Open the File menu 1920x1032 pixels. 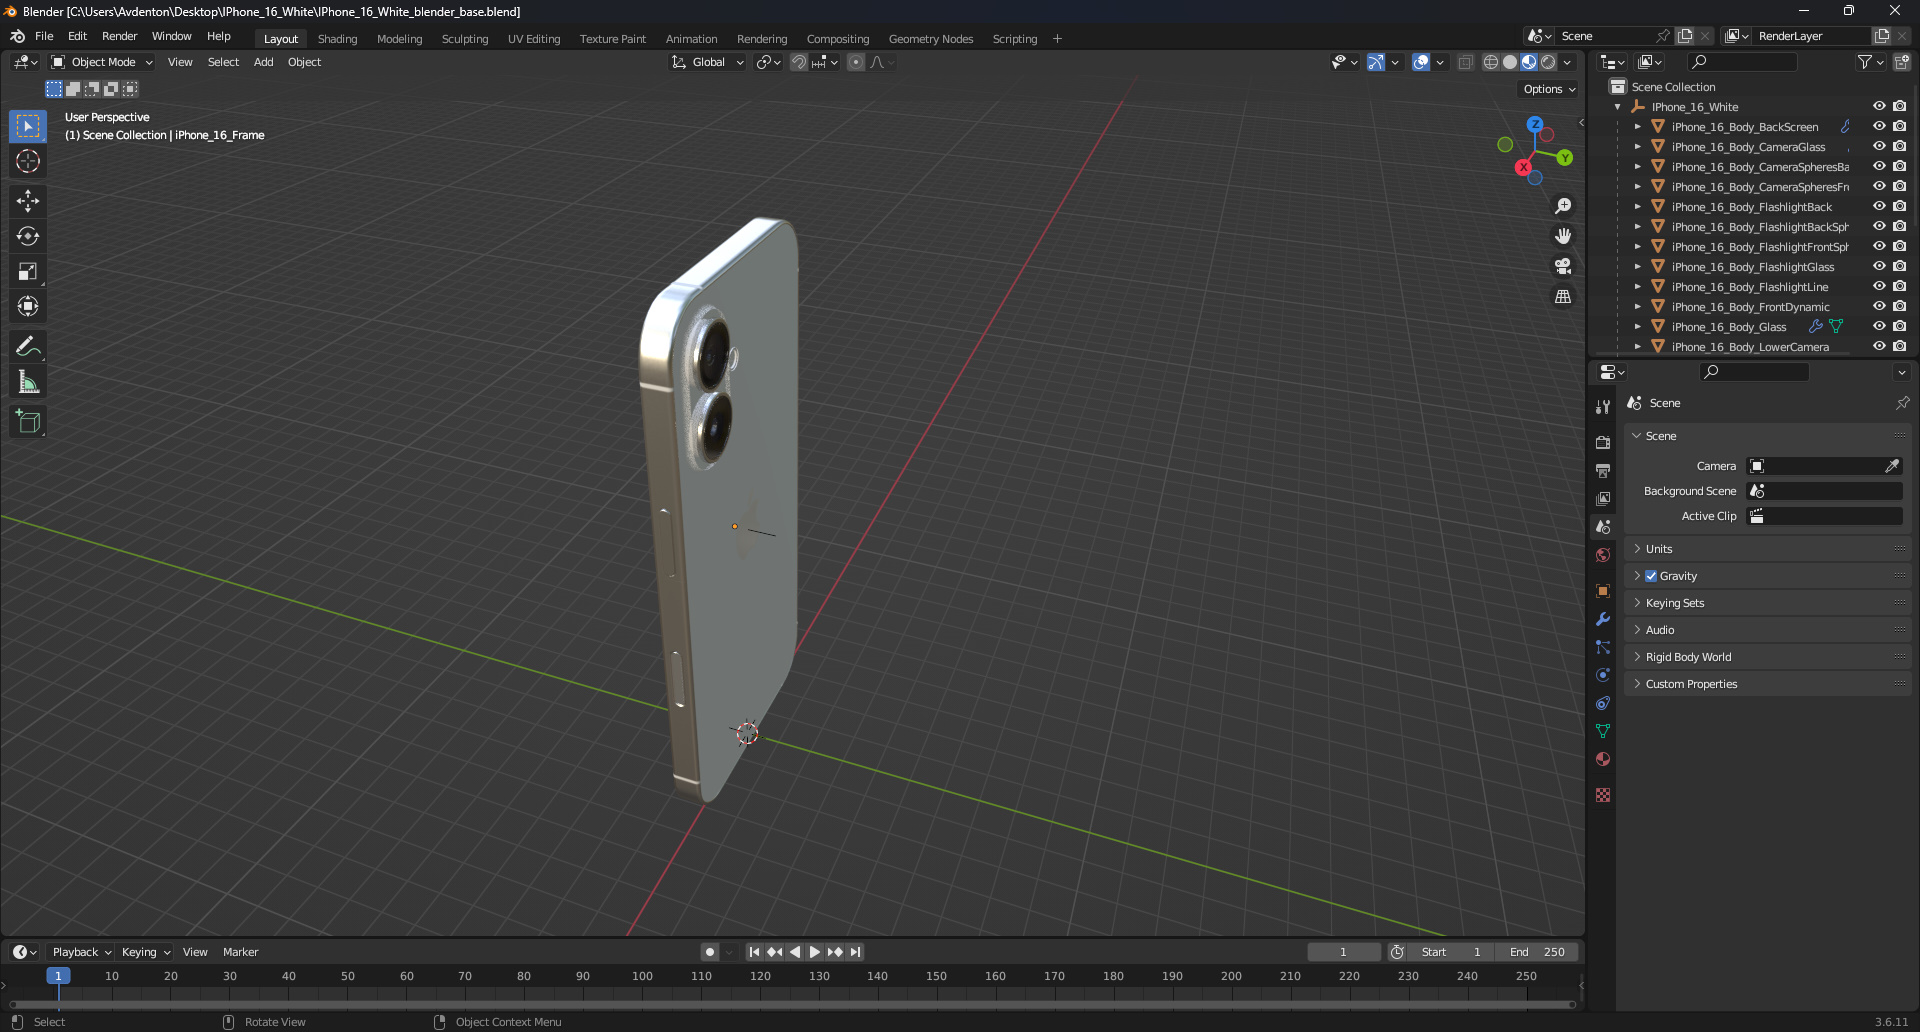(x=44, y=36)
